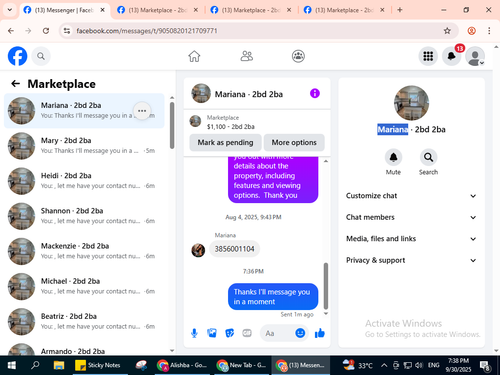Click the Aa message input field

pyautogui.click(x=278, y=333)
